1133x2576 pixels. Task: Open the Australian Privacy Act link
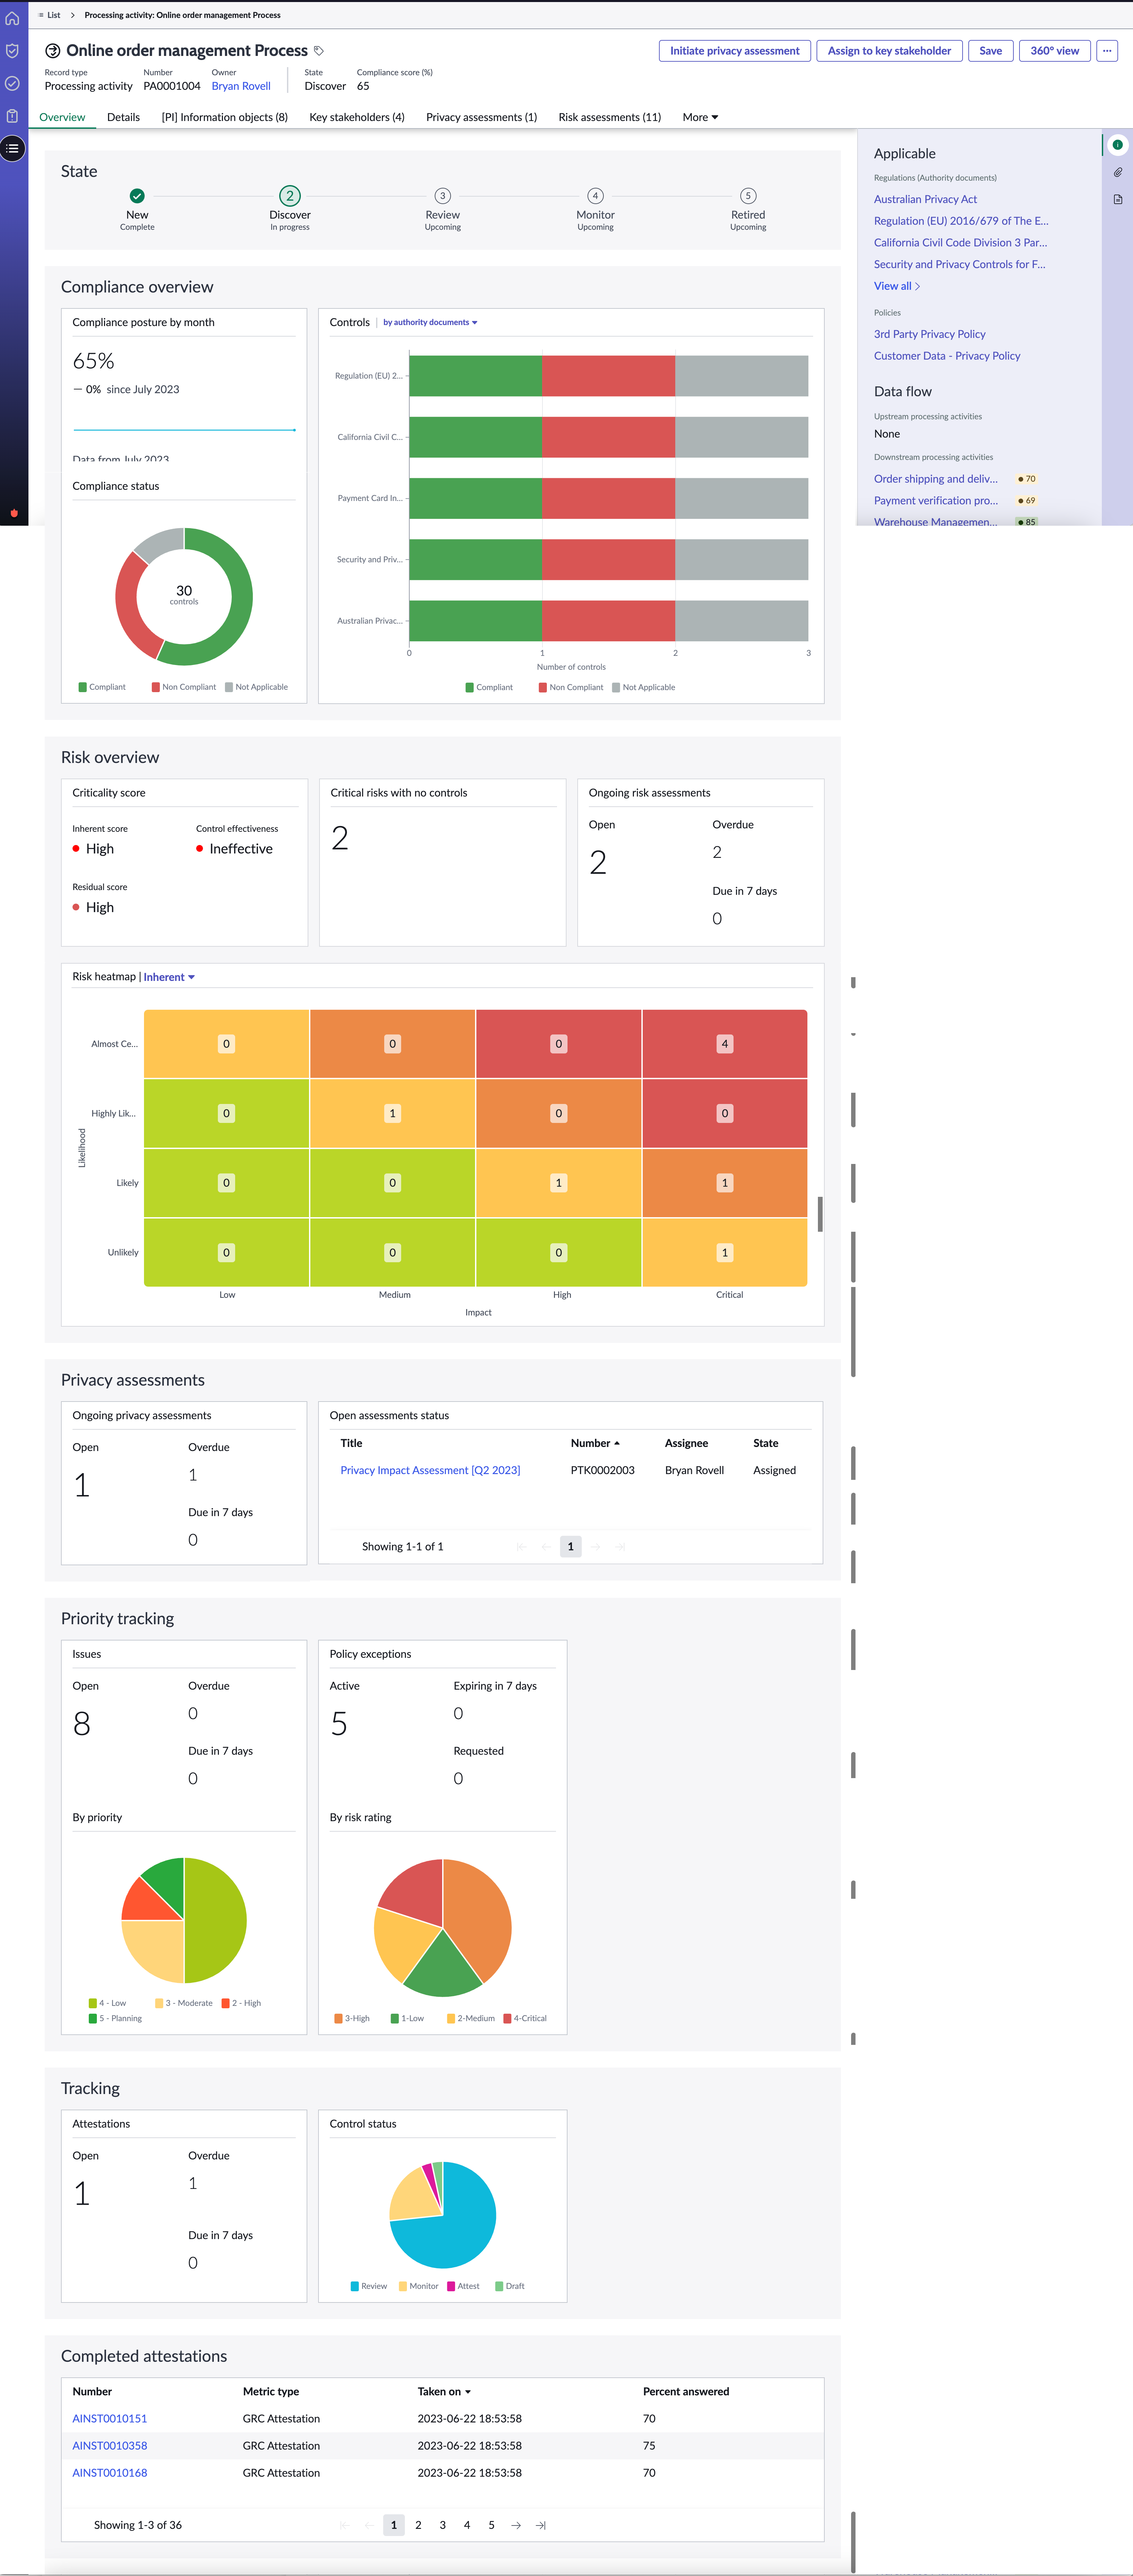(925, 199)
